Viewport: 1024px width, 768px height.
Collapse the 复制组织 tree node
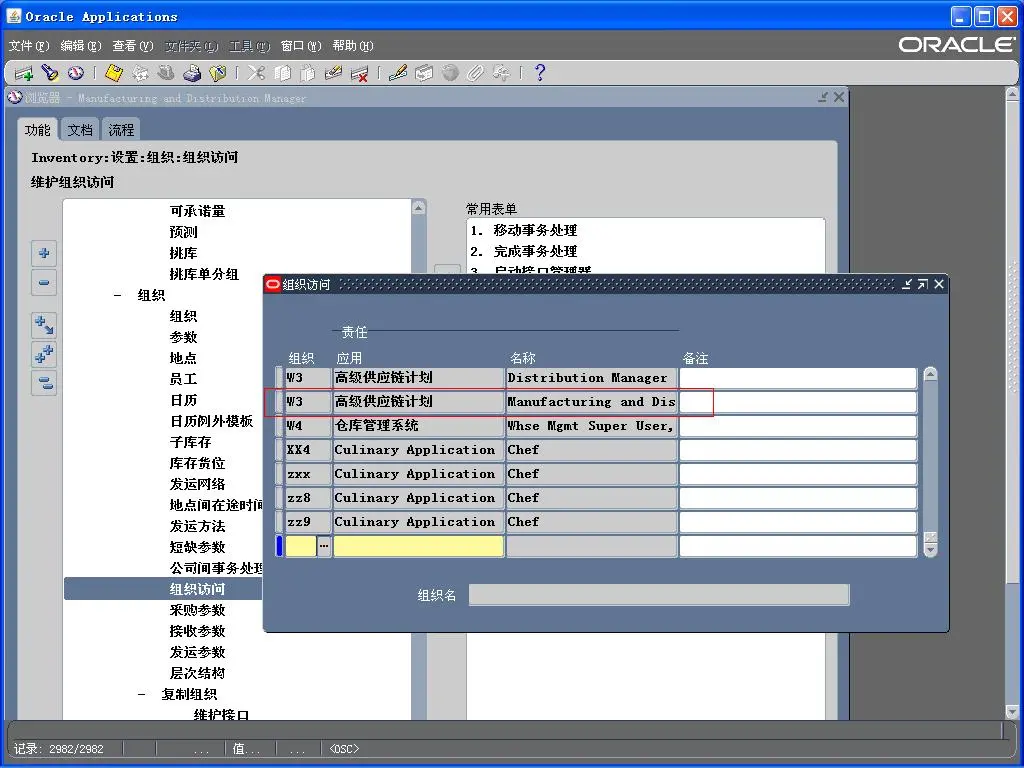(141, 694)
